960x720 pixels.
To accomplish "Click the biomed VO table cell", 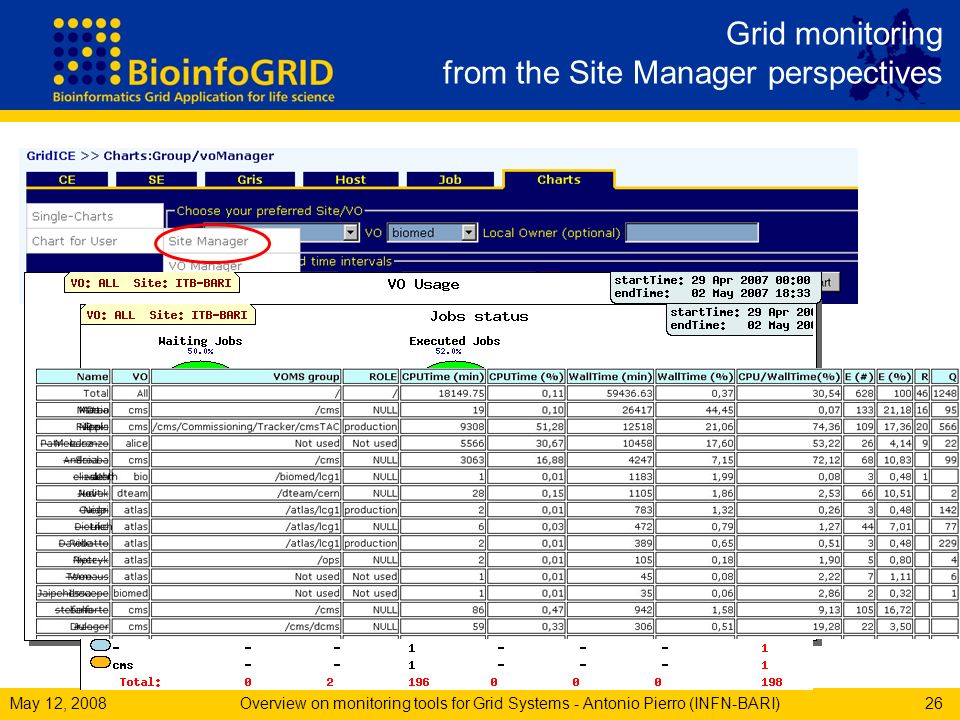I will [131, 593].
